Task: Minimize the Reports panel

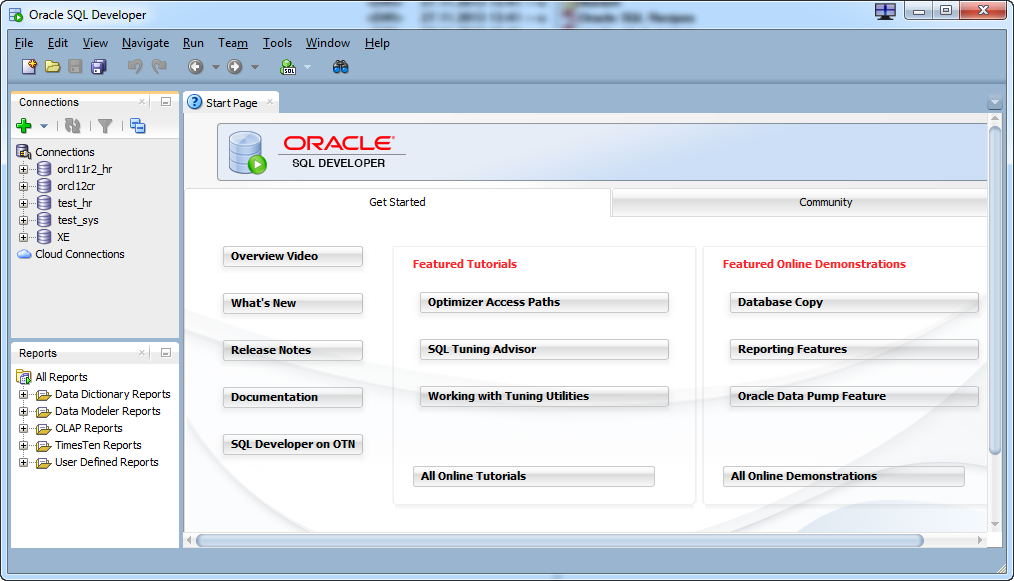Action: (166, 353)
